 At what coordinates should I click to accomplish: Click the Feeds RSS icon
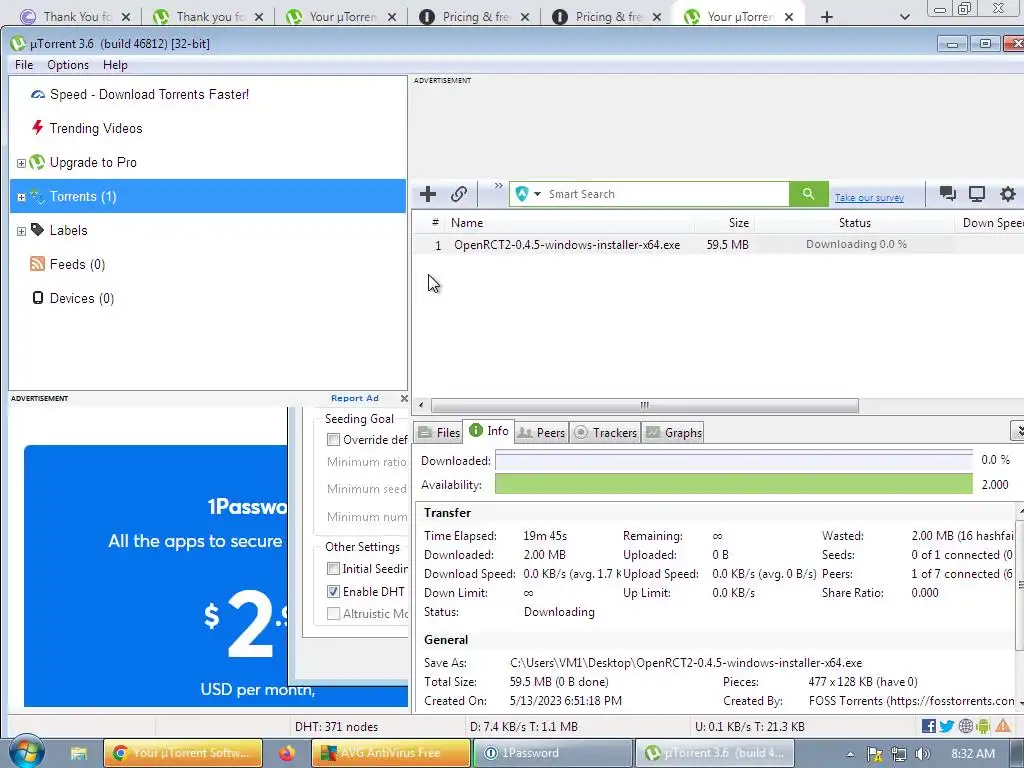(x=38, y=264)
